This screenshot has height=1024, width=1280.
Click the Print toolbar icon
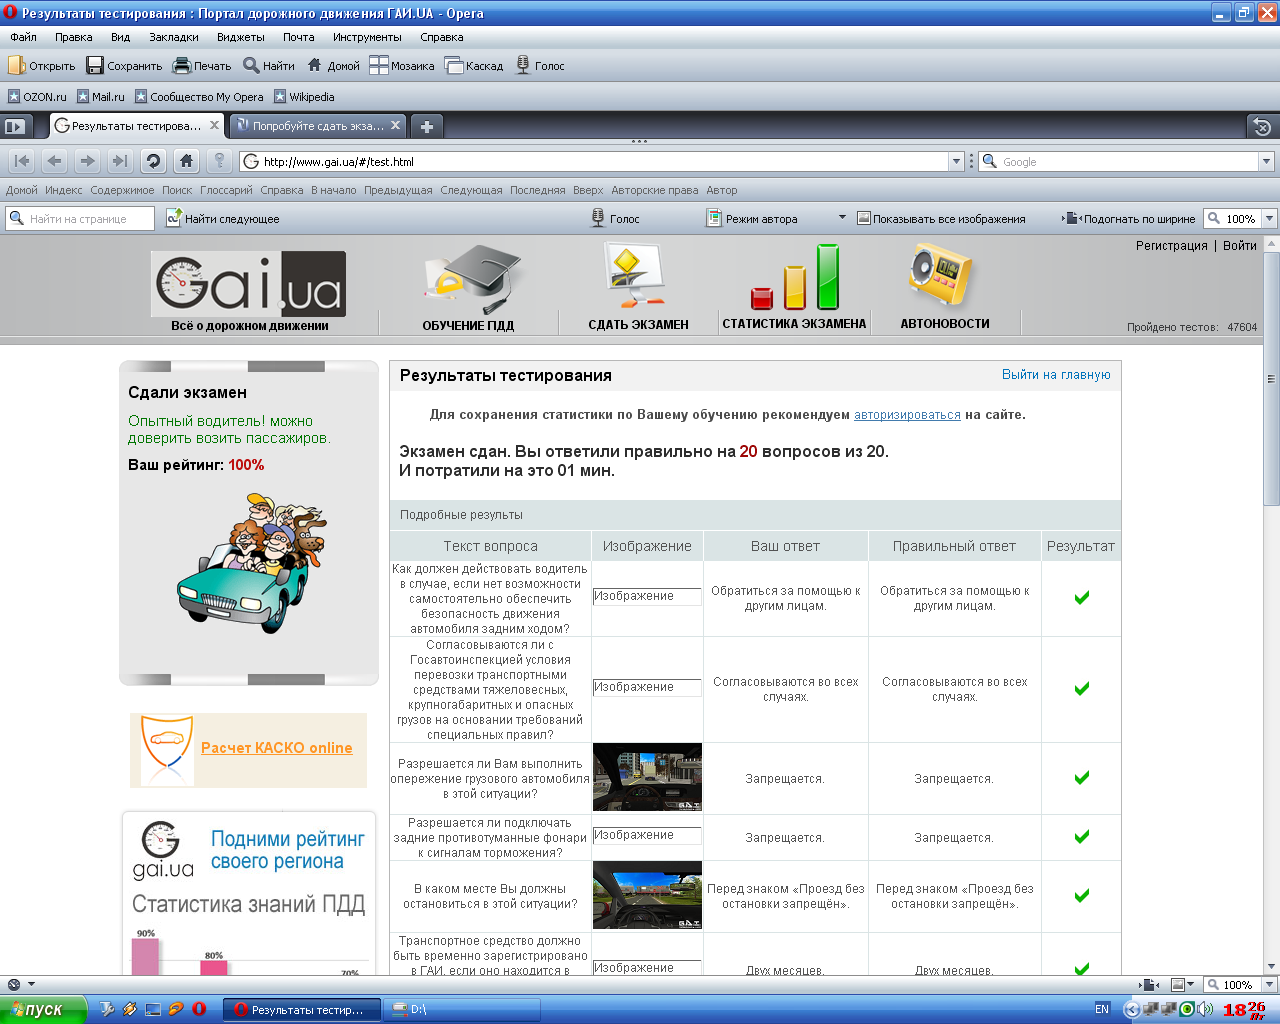tap(182, 66)
